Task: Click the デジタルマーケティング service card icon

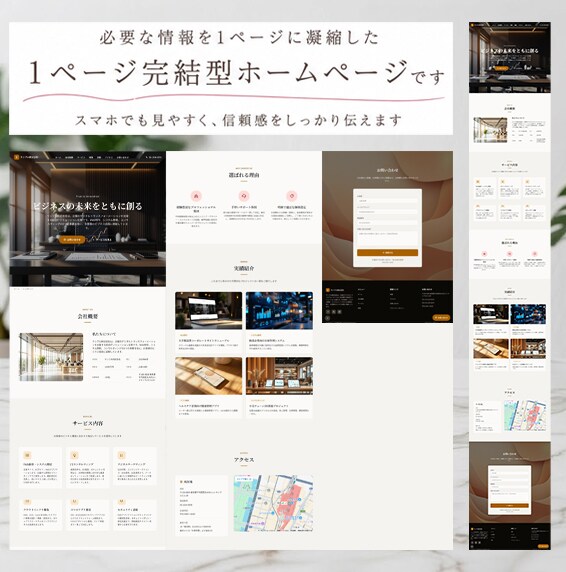Action: 122,455
